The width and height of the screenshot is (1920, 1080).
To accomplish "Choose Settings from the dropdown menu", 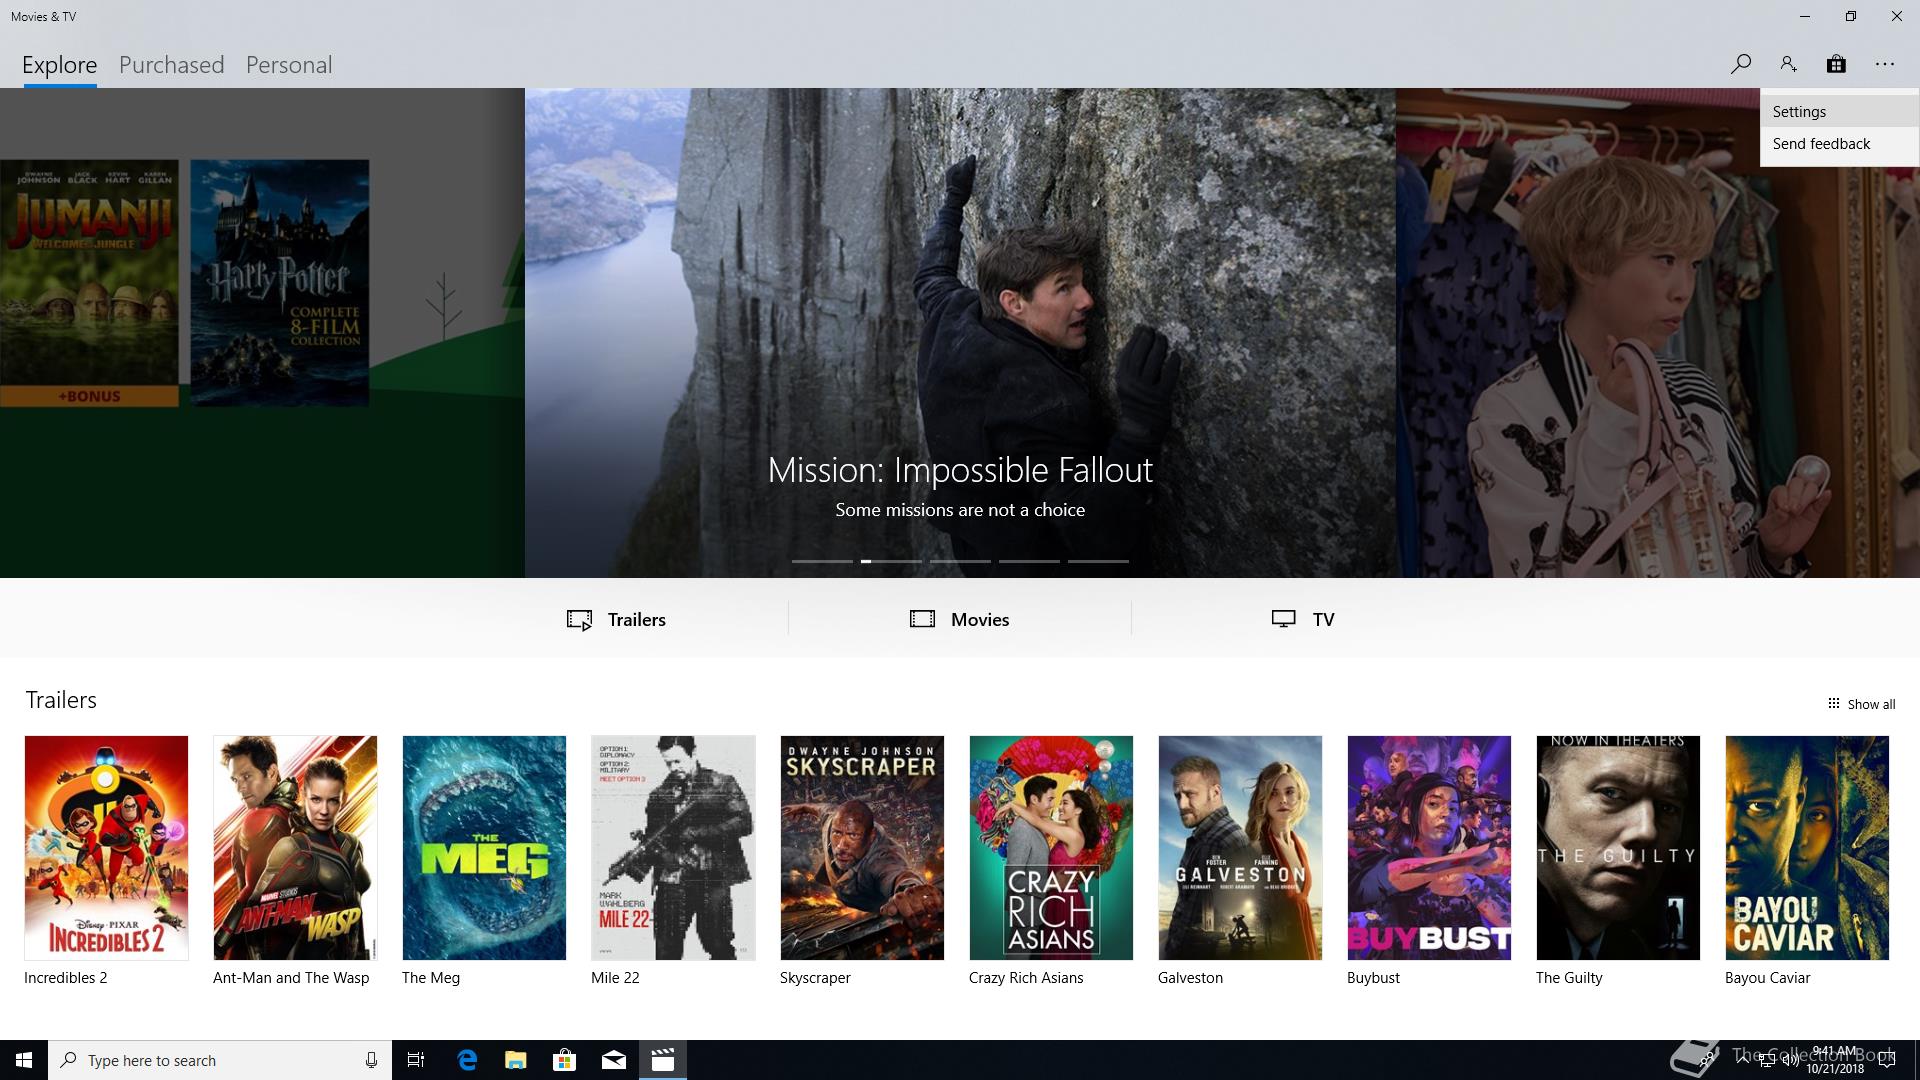I will [1839, 112].
